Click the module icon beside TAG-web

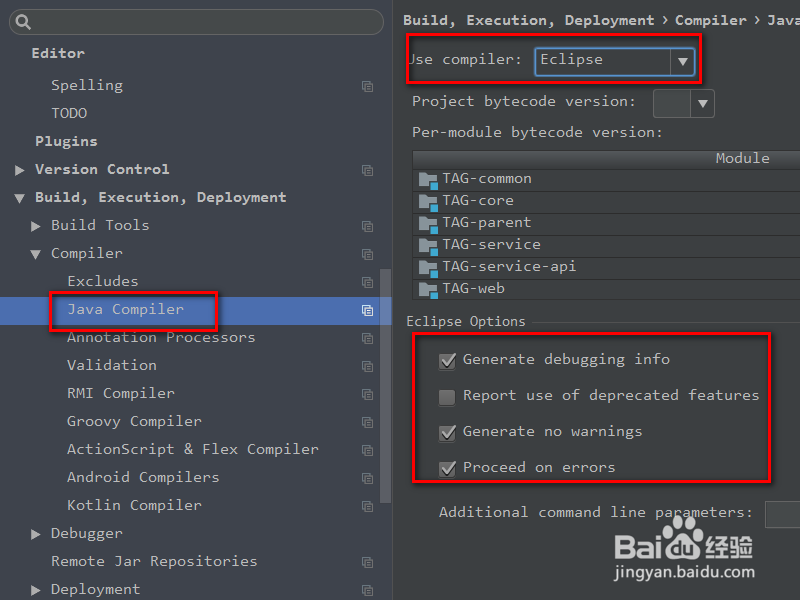pos(428,288)
